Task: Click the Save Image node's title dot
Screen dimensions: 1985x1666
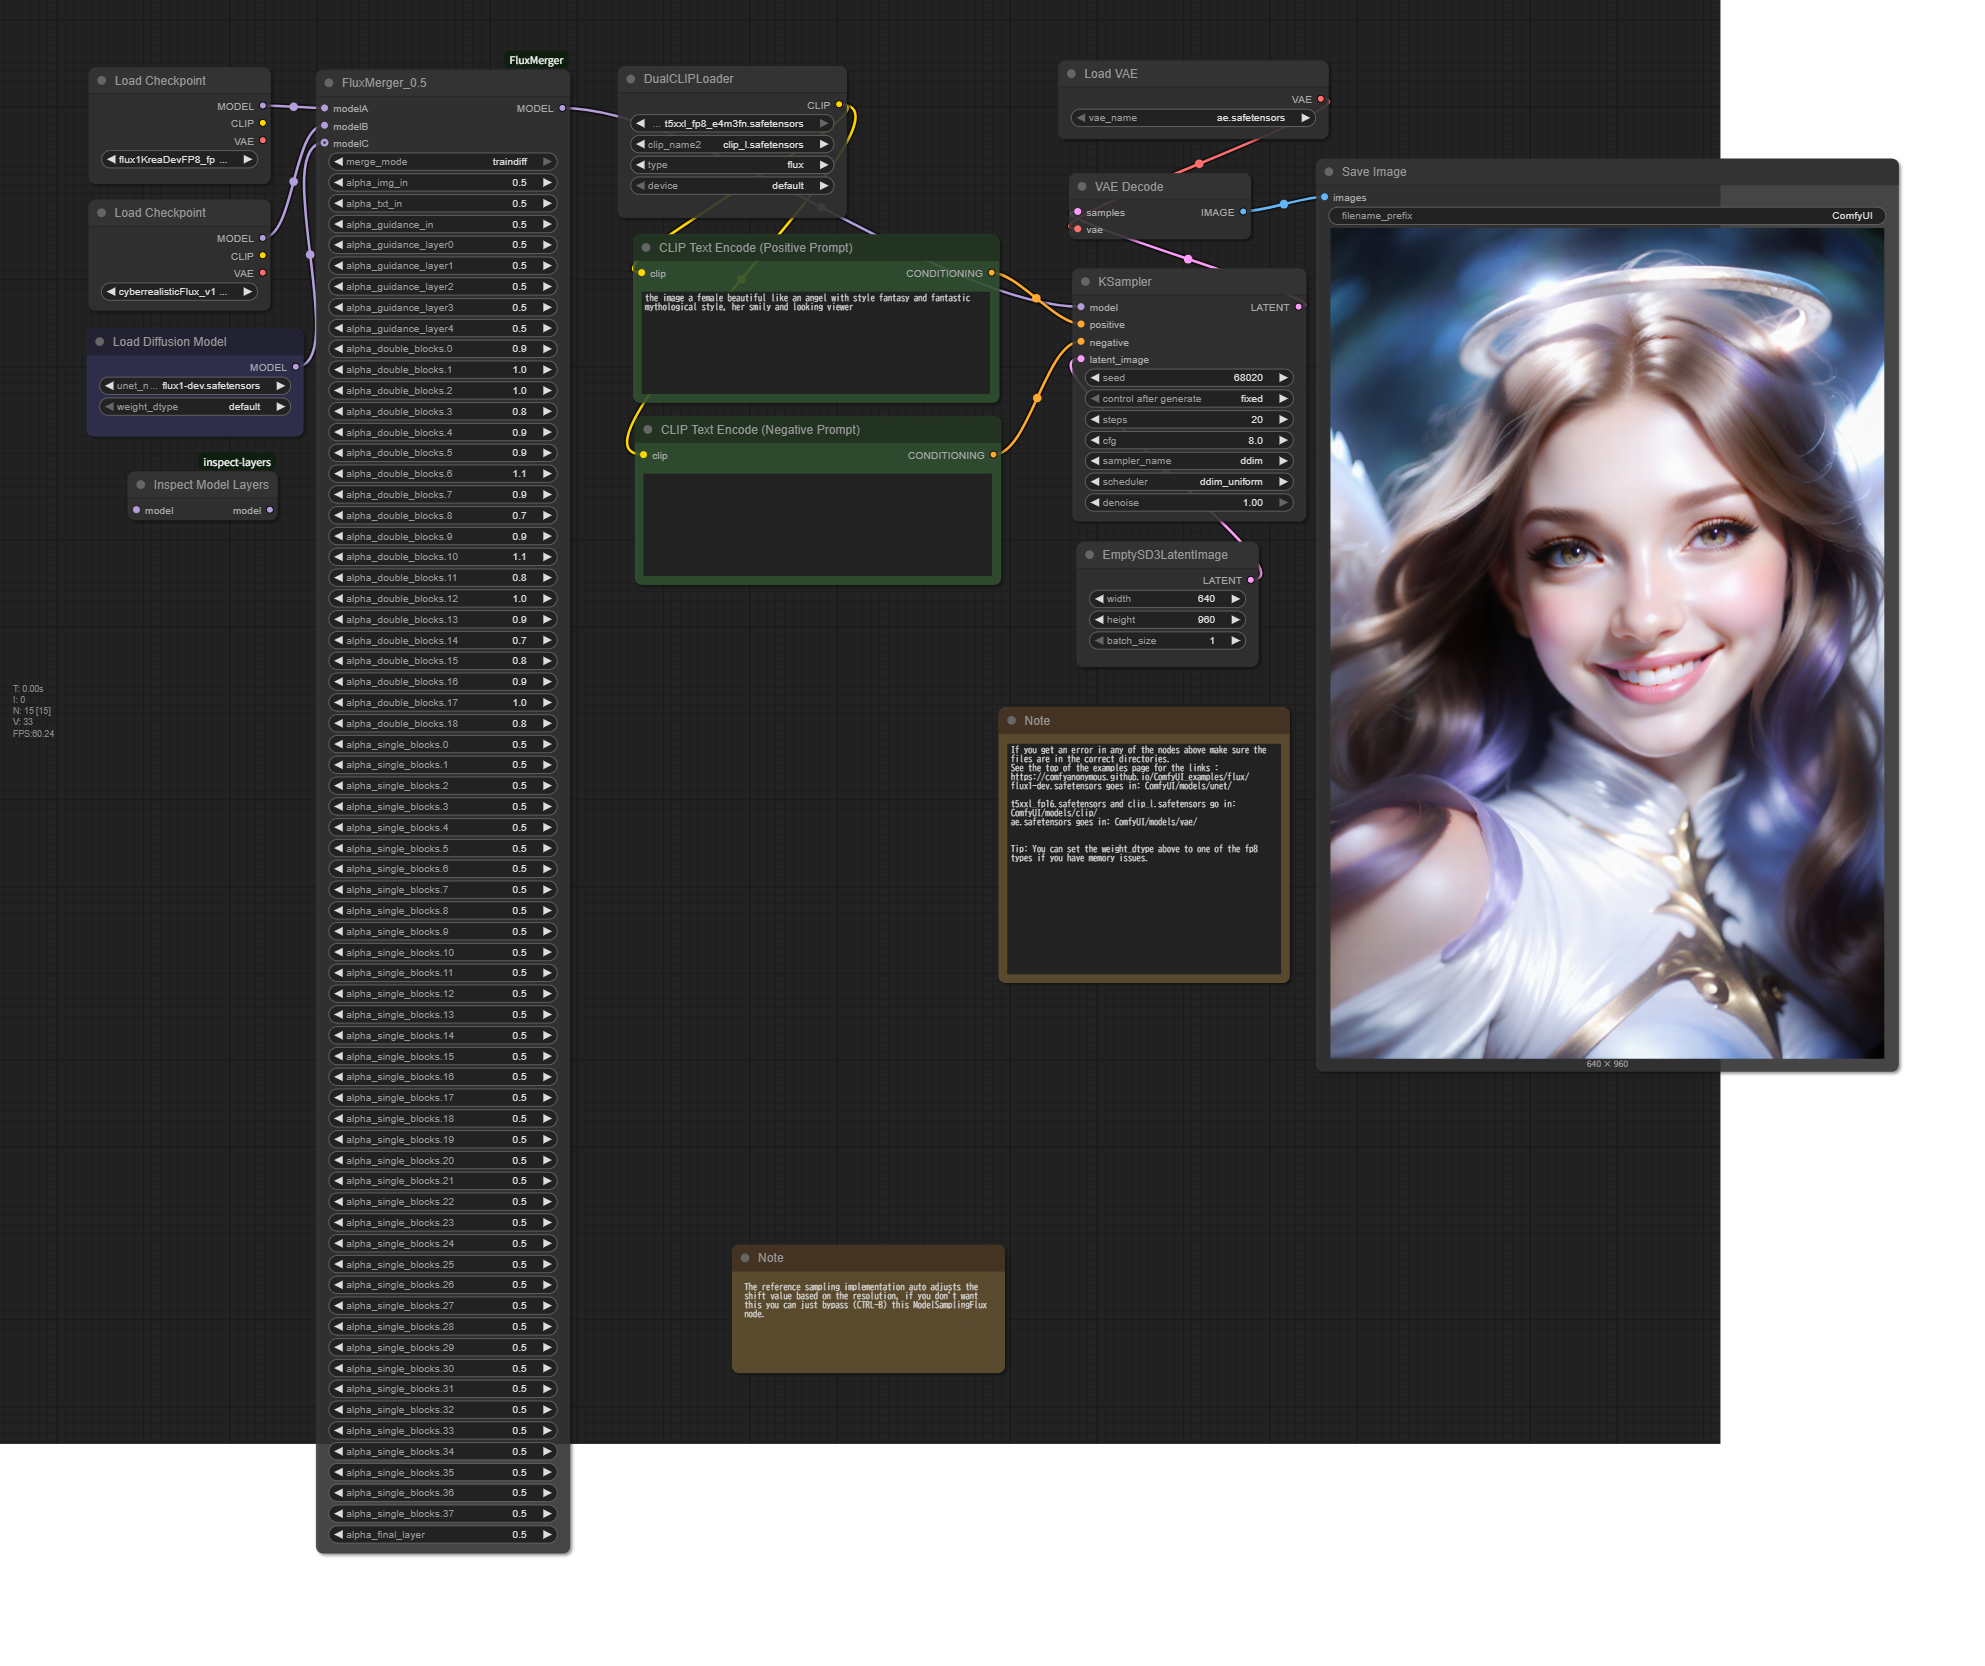Action: tap(1329, 172)
